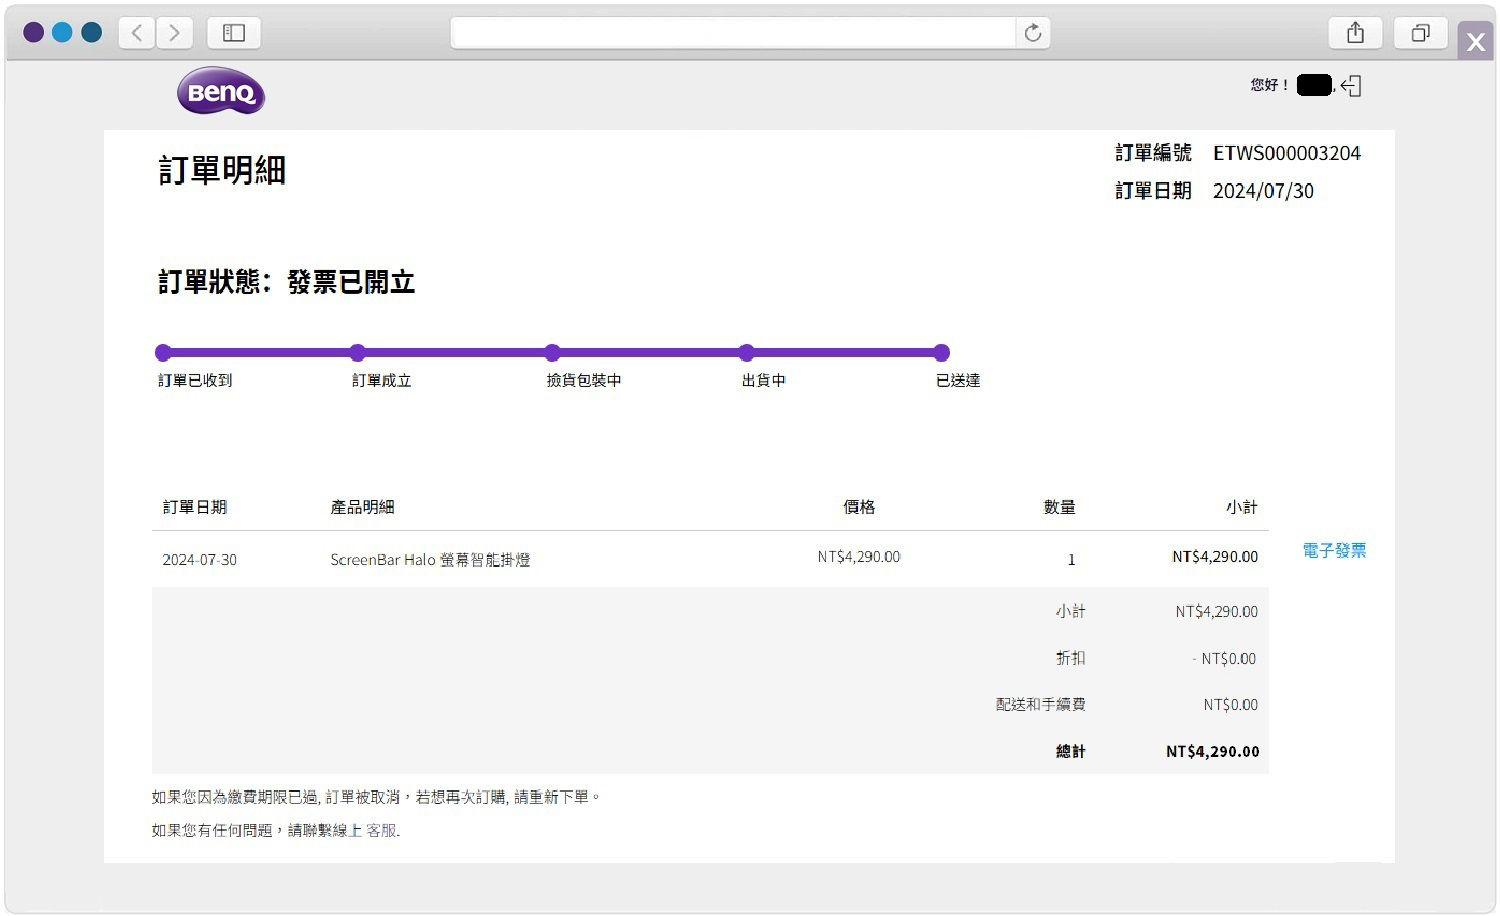This screenshot has width=1500, height=916.
Task: Click the 配送和手續費 label
Action: coord(1040,705)
